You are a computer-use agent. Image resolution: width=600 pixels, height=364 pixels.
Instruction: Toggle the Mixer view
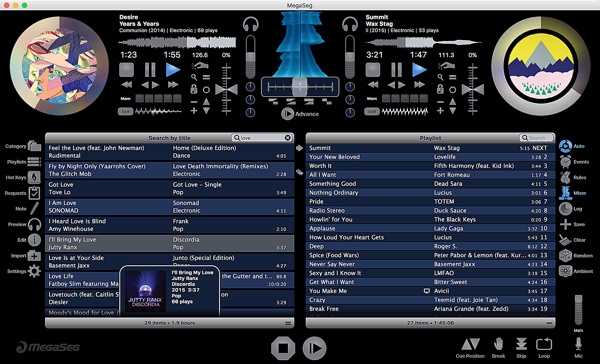[x=565, y=193]
